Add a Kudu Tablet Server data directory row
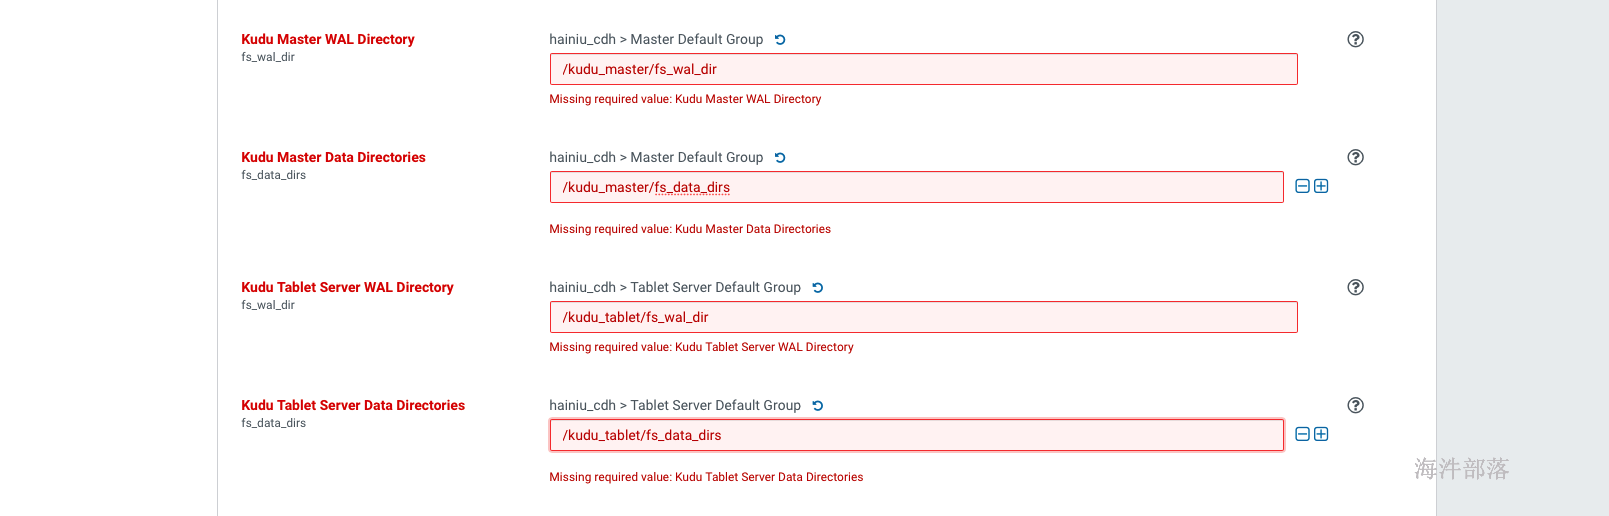 (x=1321, y=434)
